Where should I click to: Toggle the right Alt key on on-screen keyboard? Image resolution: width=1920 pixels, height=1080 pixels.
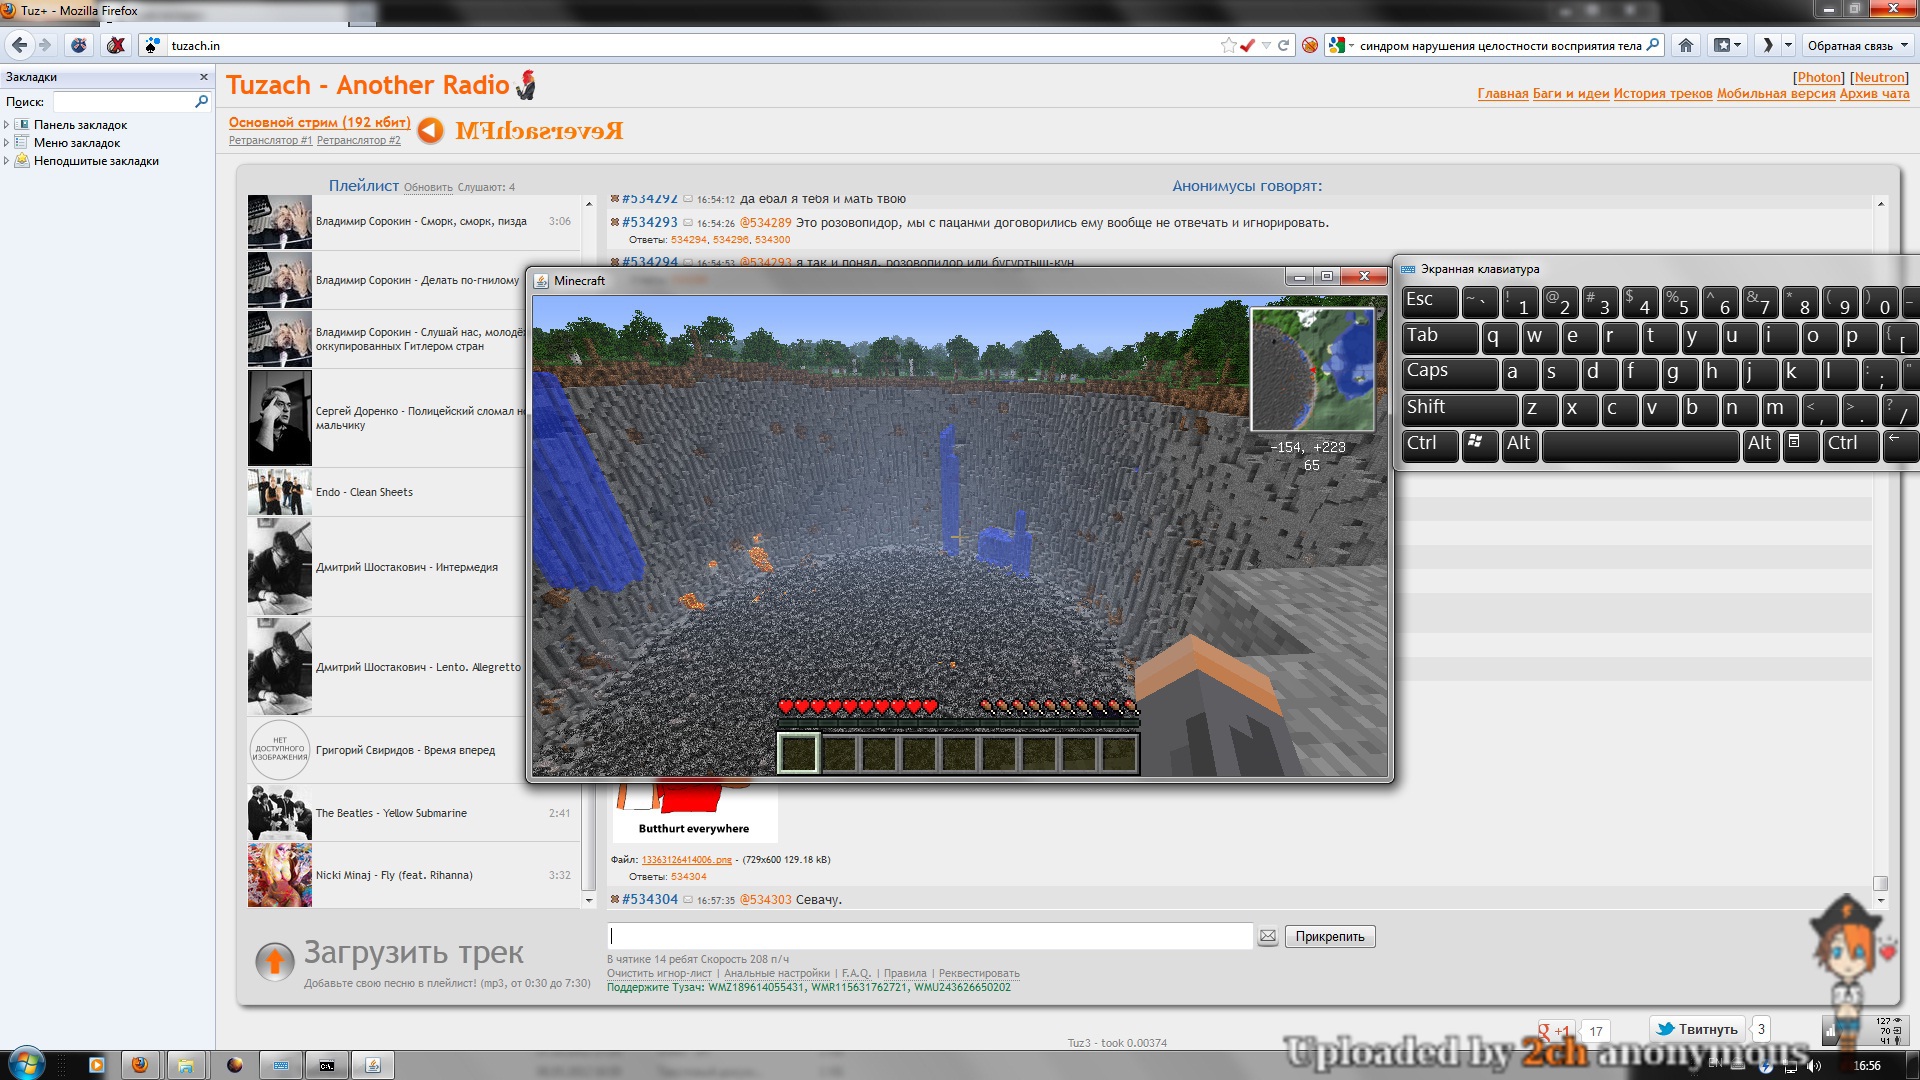click(x=1761, y=445)
